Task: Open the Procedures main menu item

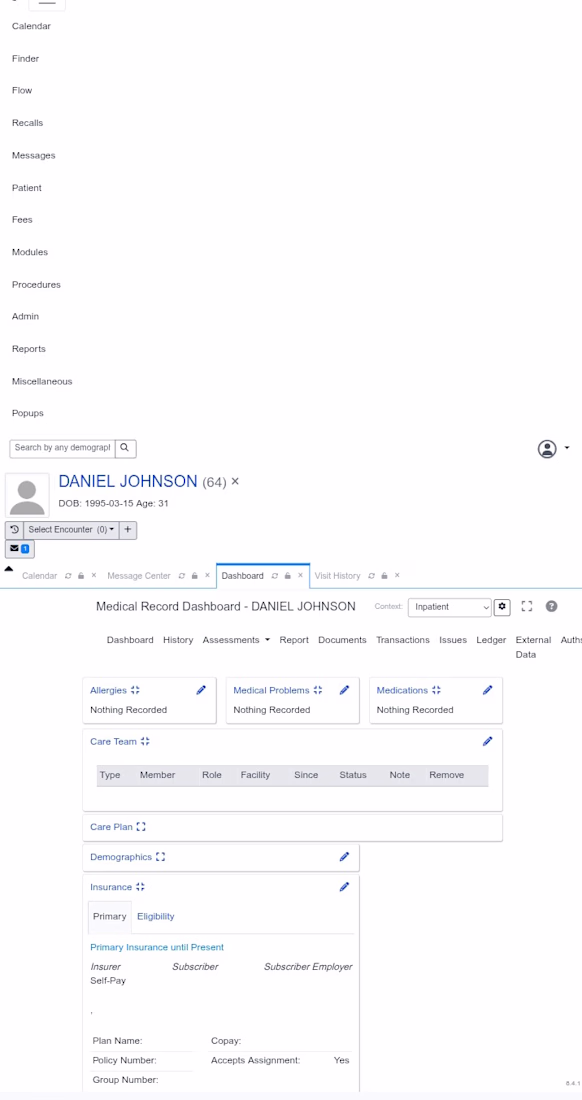Action: (x=36, y=285)
